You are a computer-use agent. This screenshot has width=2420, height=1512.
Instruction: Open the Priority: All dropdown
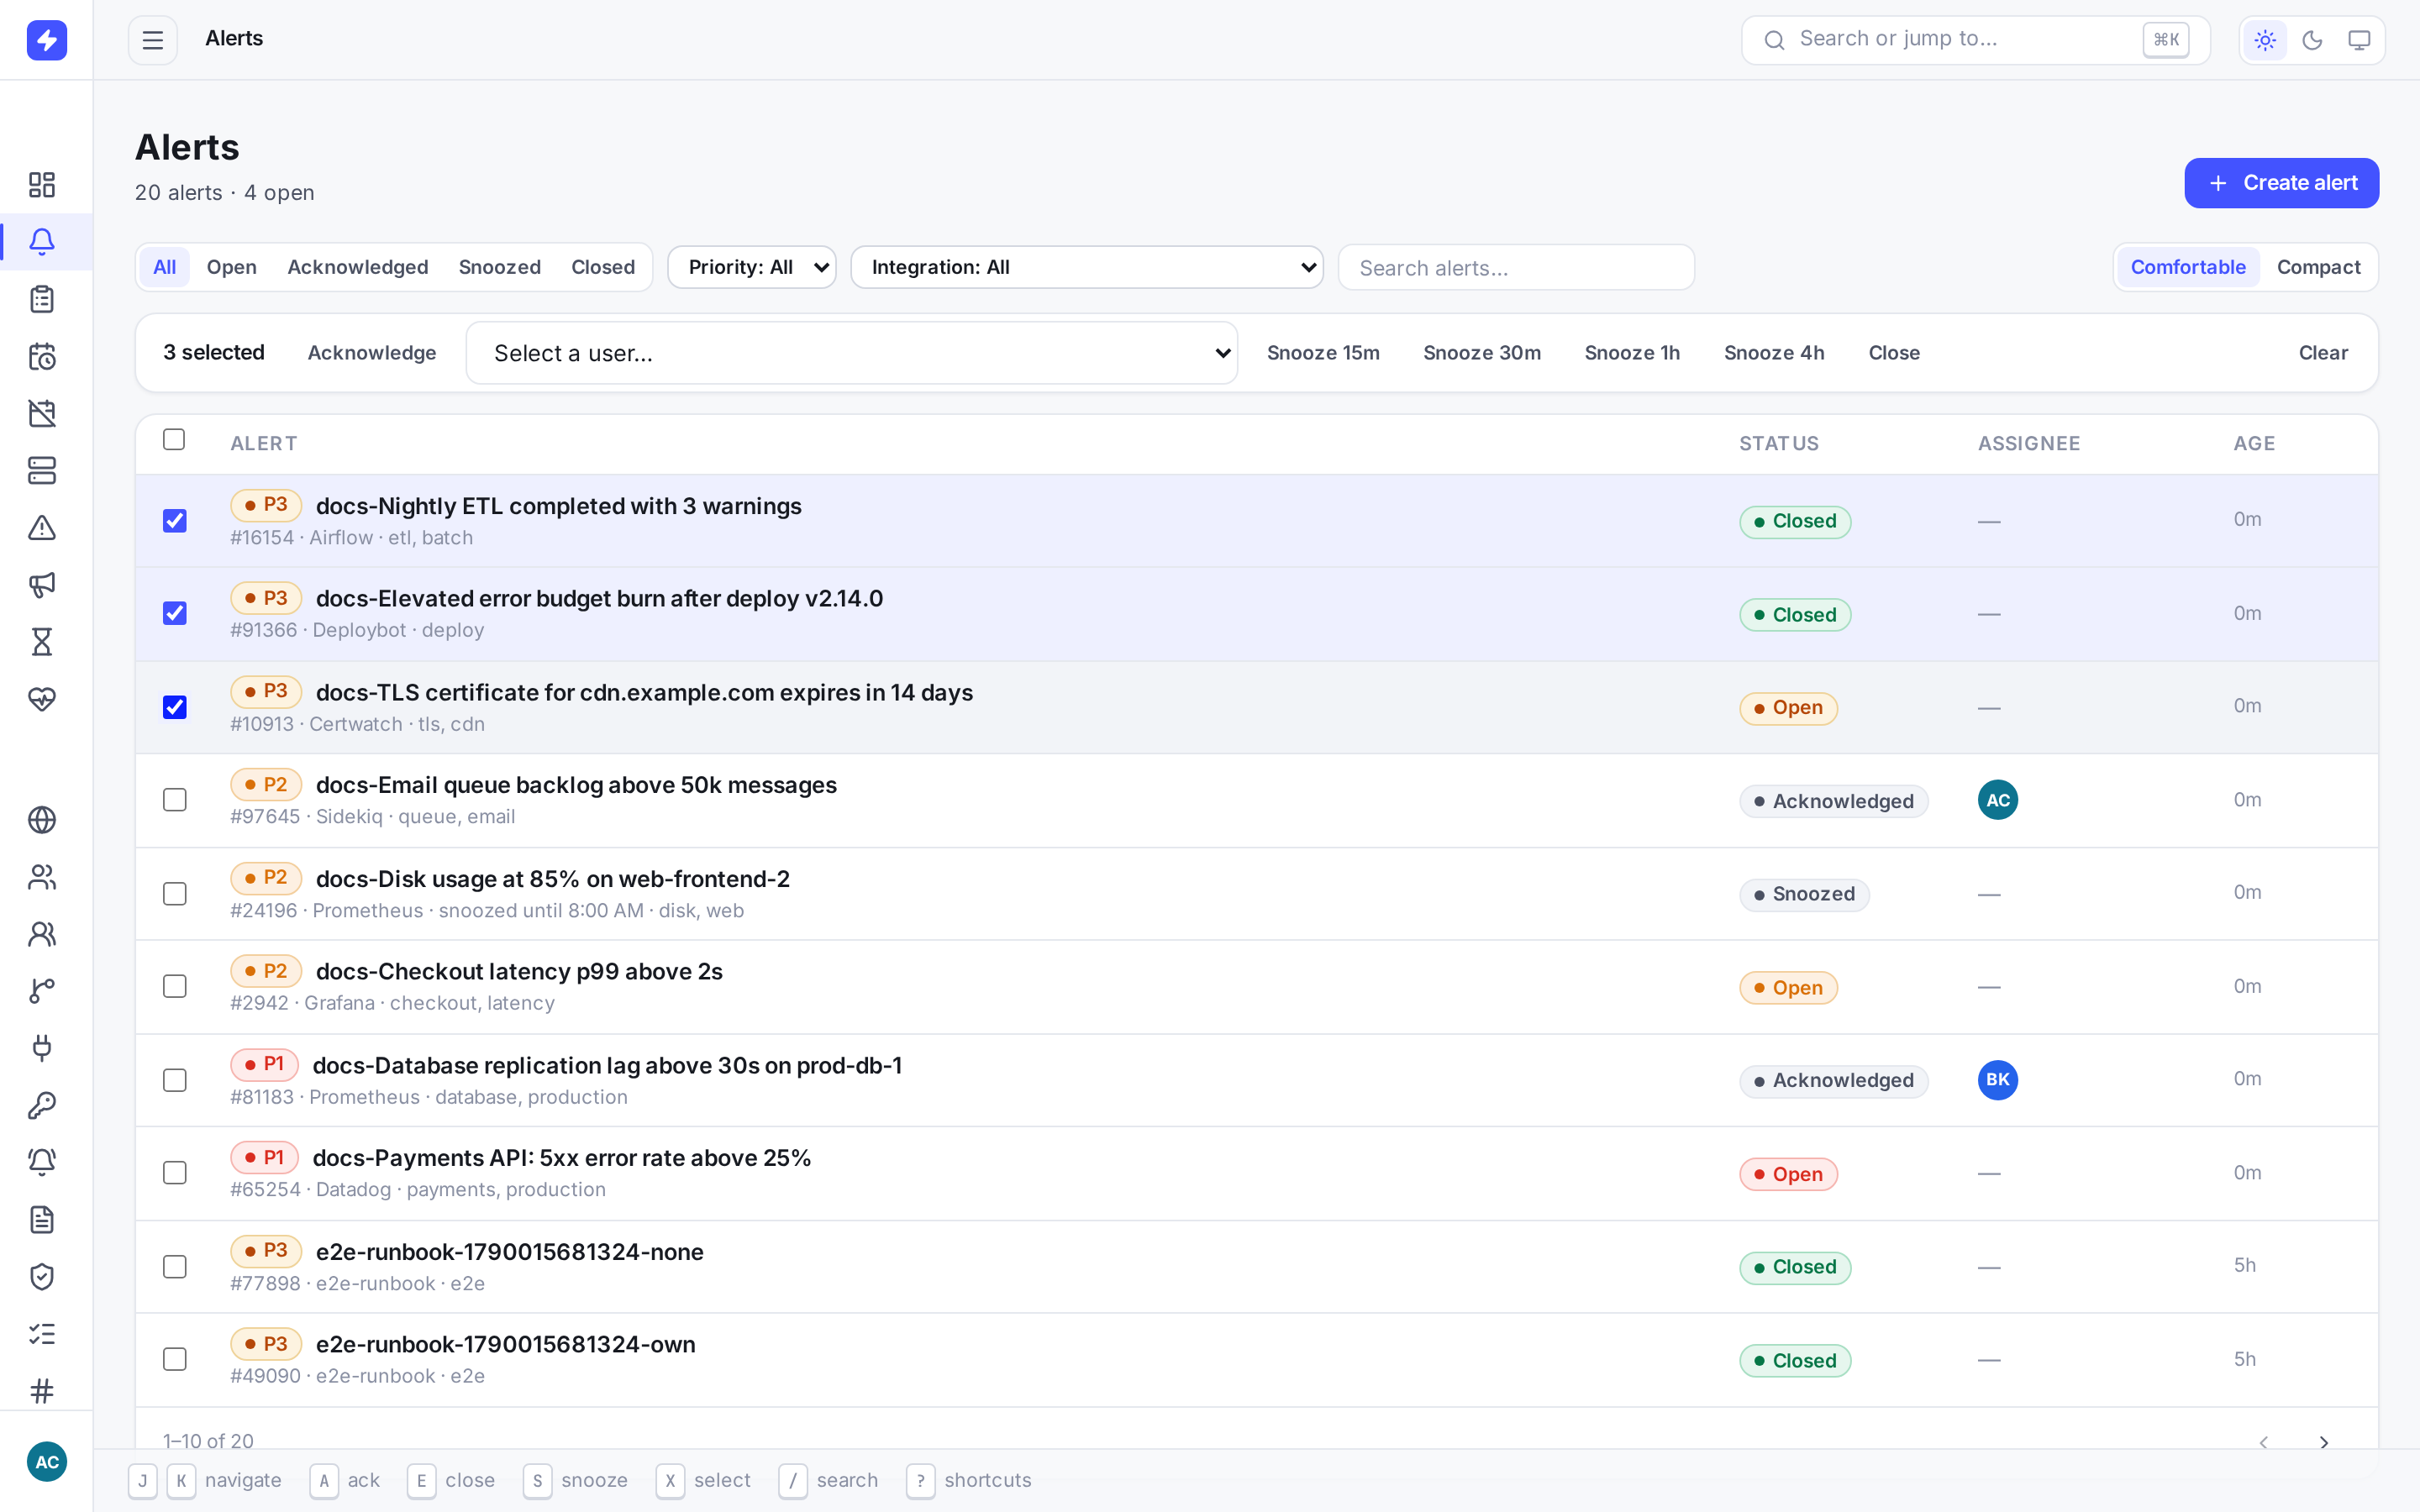coord(752,267)
